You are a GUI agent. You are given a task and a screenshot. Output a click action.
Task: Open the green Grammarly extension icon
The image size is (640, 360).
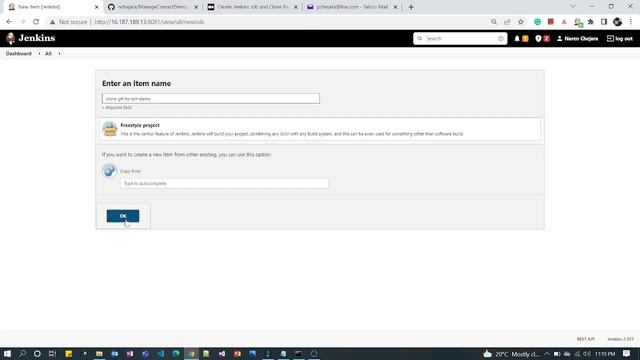pyautogui.click(x=537, y=22)
